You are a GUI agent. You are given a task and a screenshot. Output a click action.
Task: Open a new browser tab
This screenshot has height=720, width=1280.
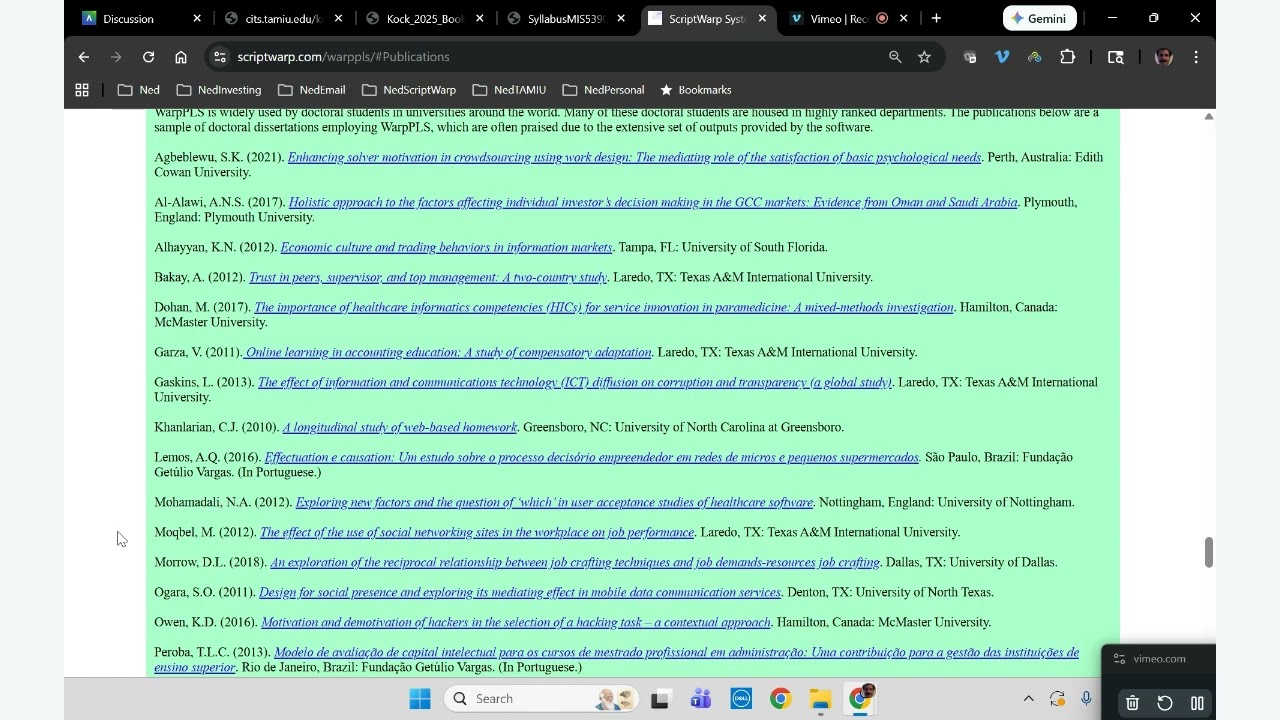(936, 18)
